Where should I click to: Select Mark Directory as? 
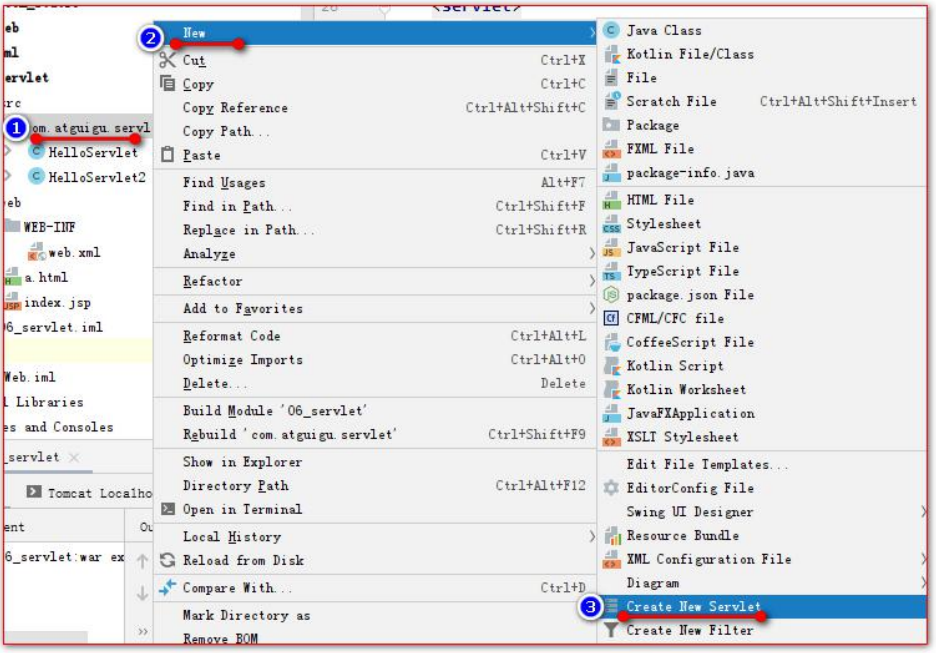pos(375,615)
